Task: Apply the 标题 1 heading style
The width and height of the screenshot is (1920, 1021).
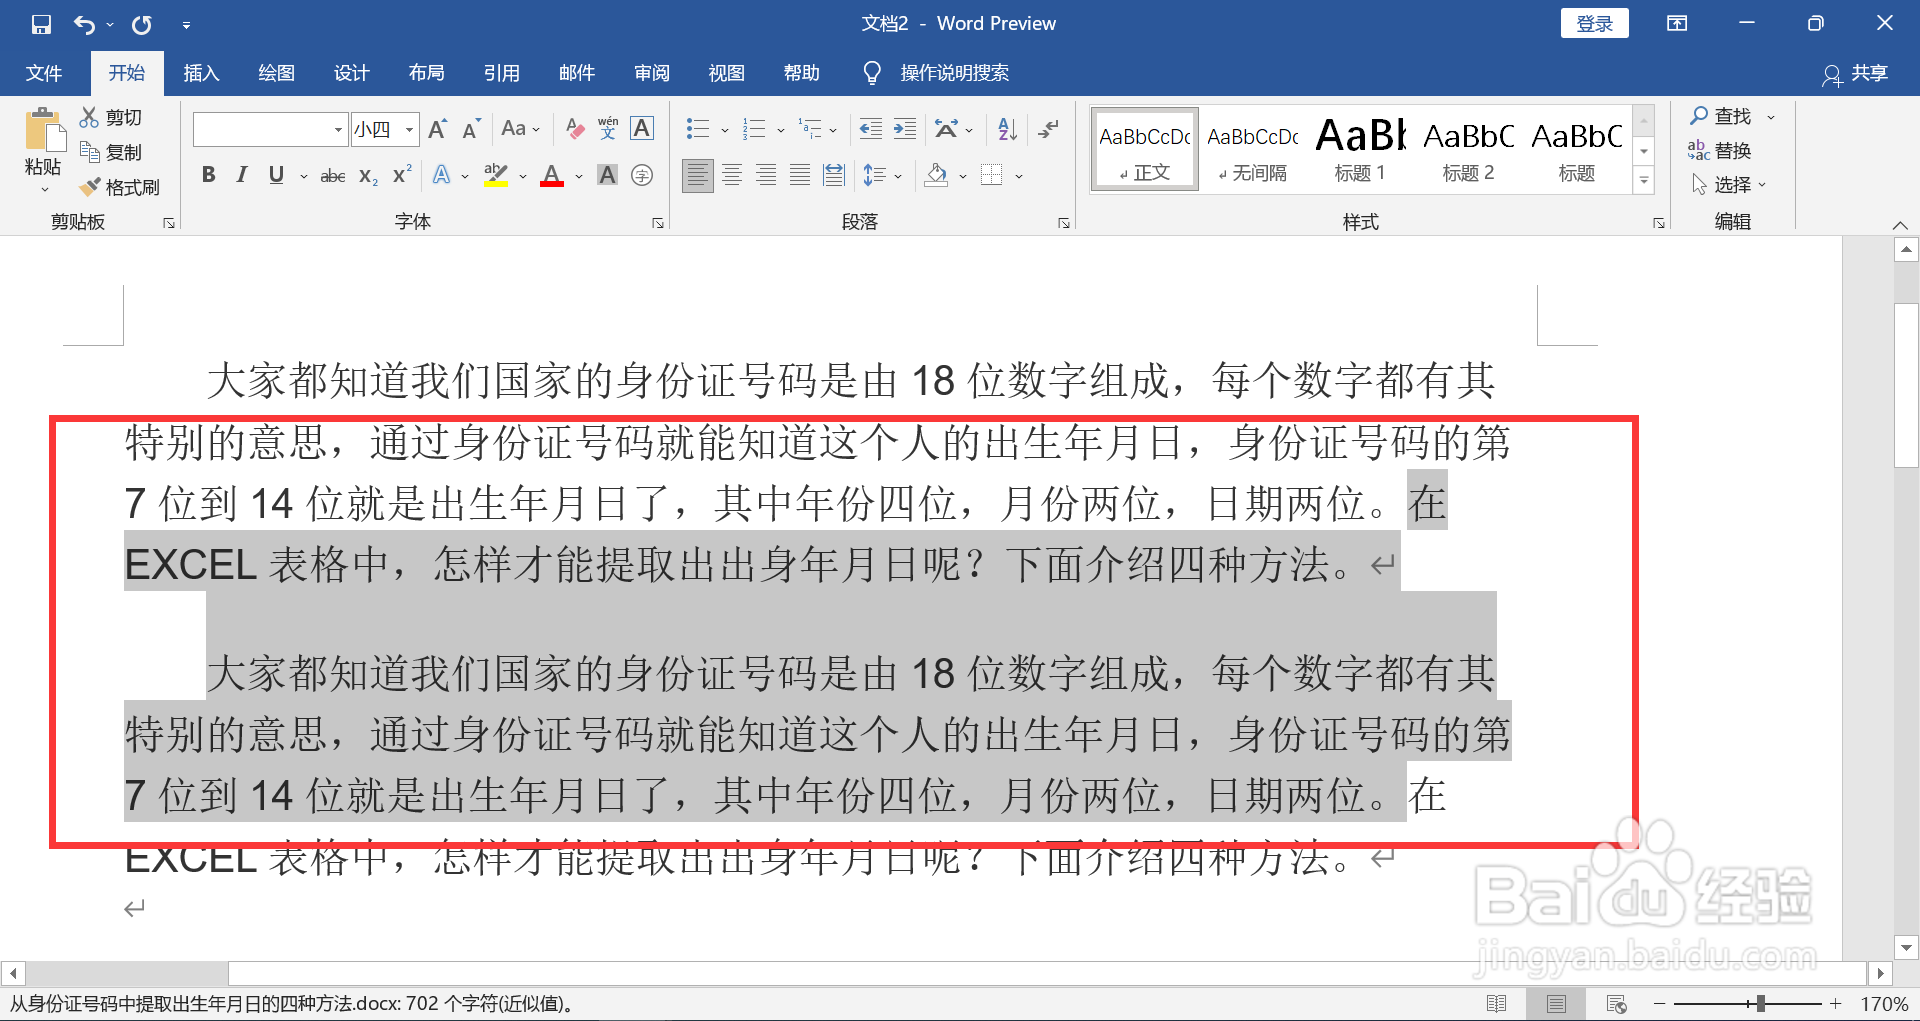Action: [x=1360, y=149]
